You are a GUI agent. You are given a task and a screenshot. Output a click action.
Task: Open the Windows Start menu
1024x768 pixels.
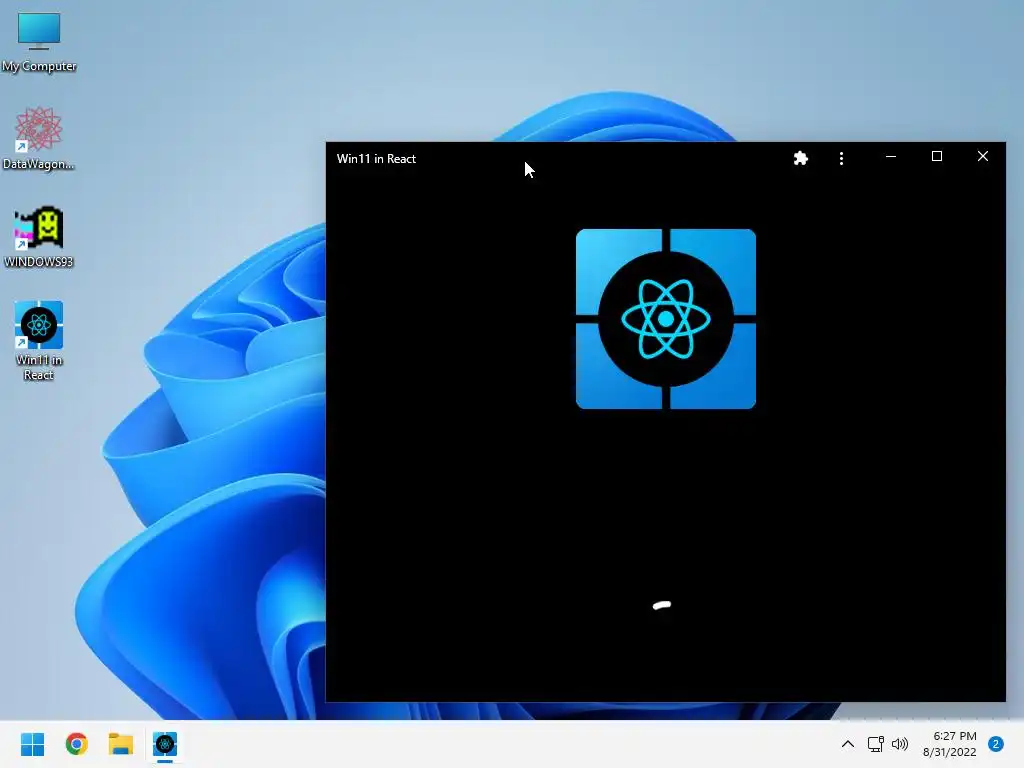point(32,744)
